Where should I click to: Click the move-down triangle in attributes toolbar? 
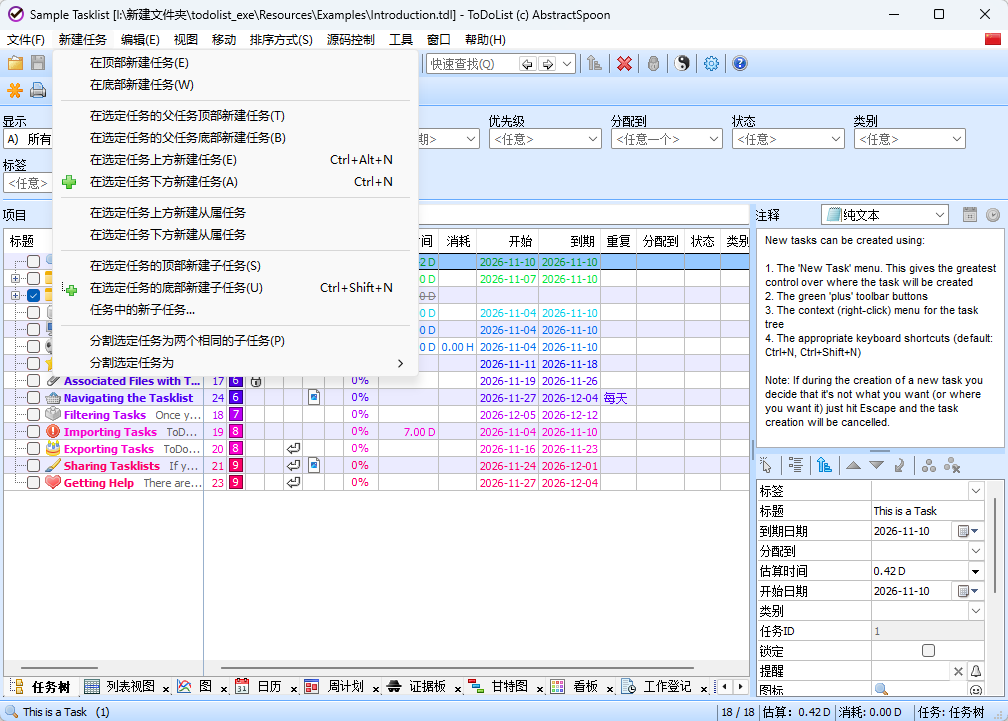coord(876,465)
